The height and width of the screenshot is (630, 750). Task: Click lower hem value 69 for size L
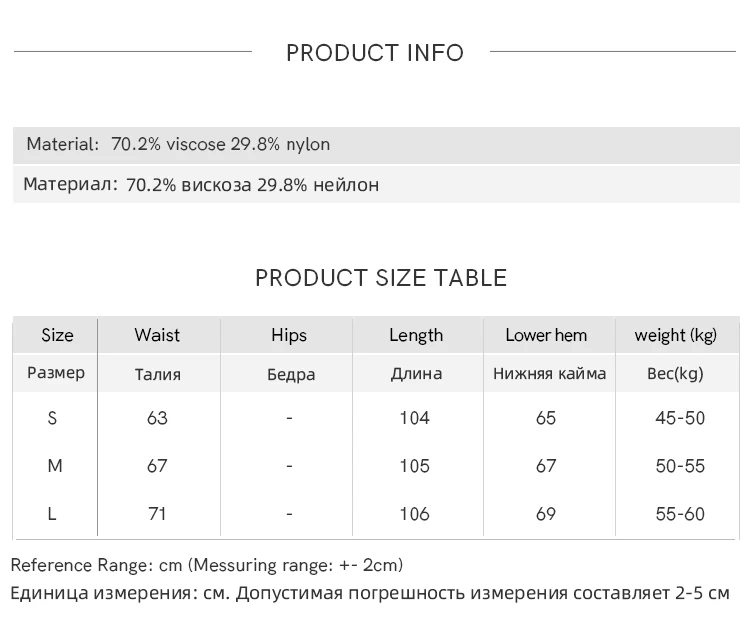tap(546, 514)
